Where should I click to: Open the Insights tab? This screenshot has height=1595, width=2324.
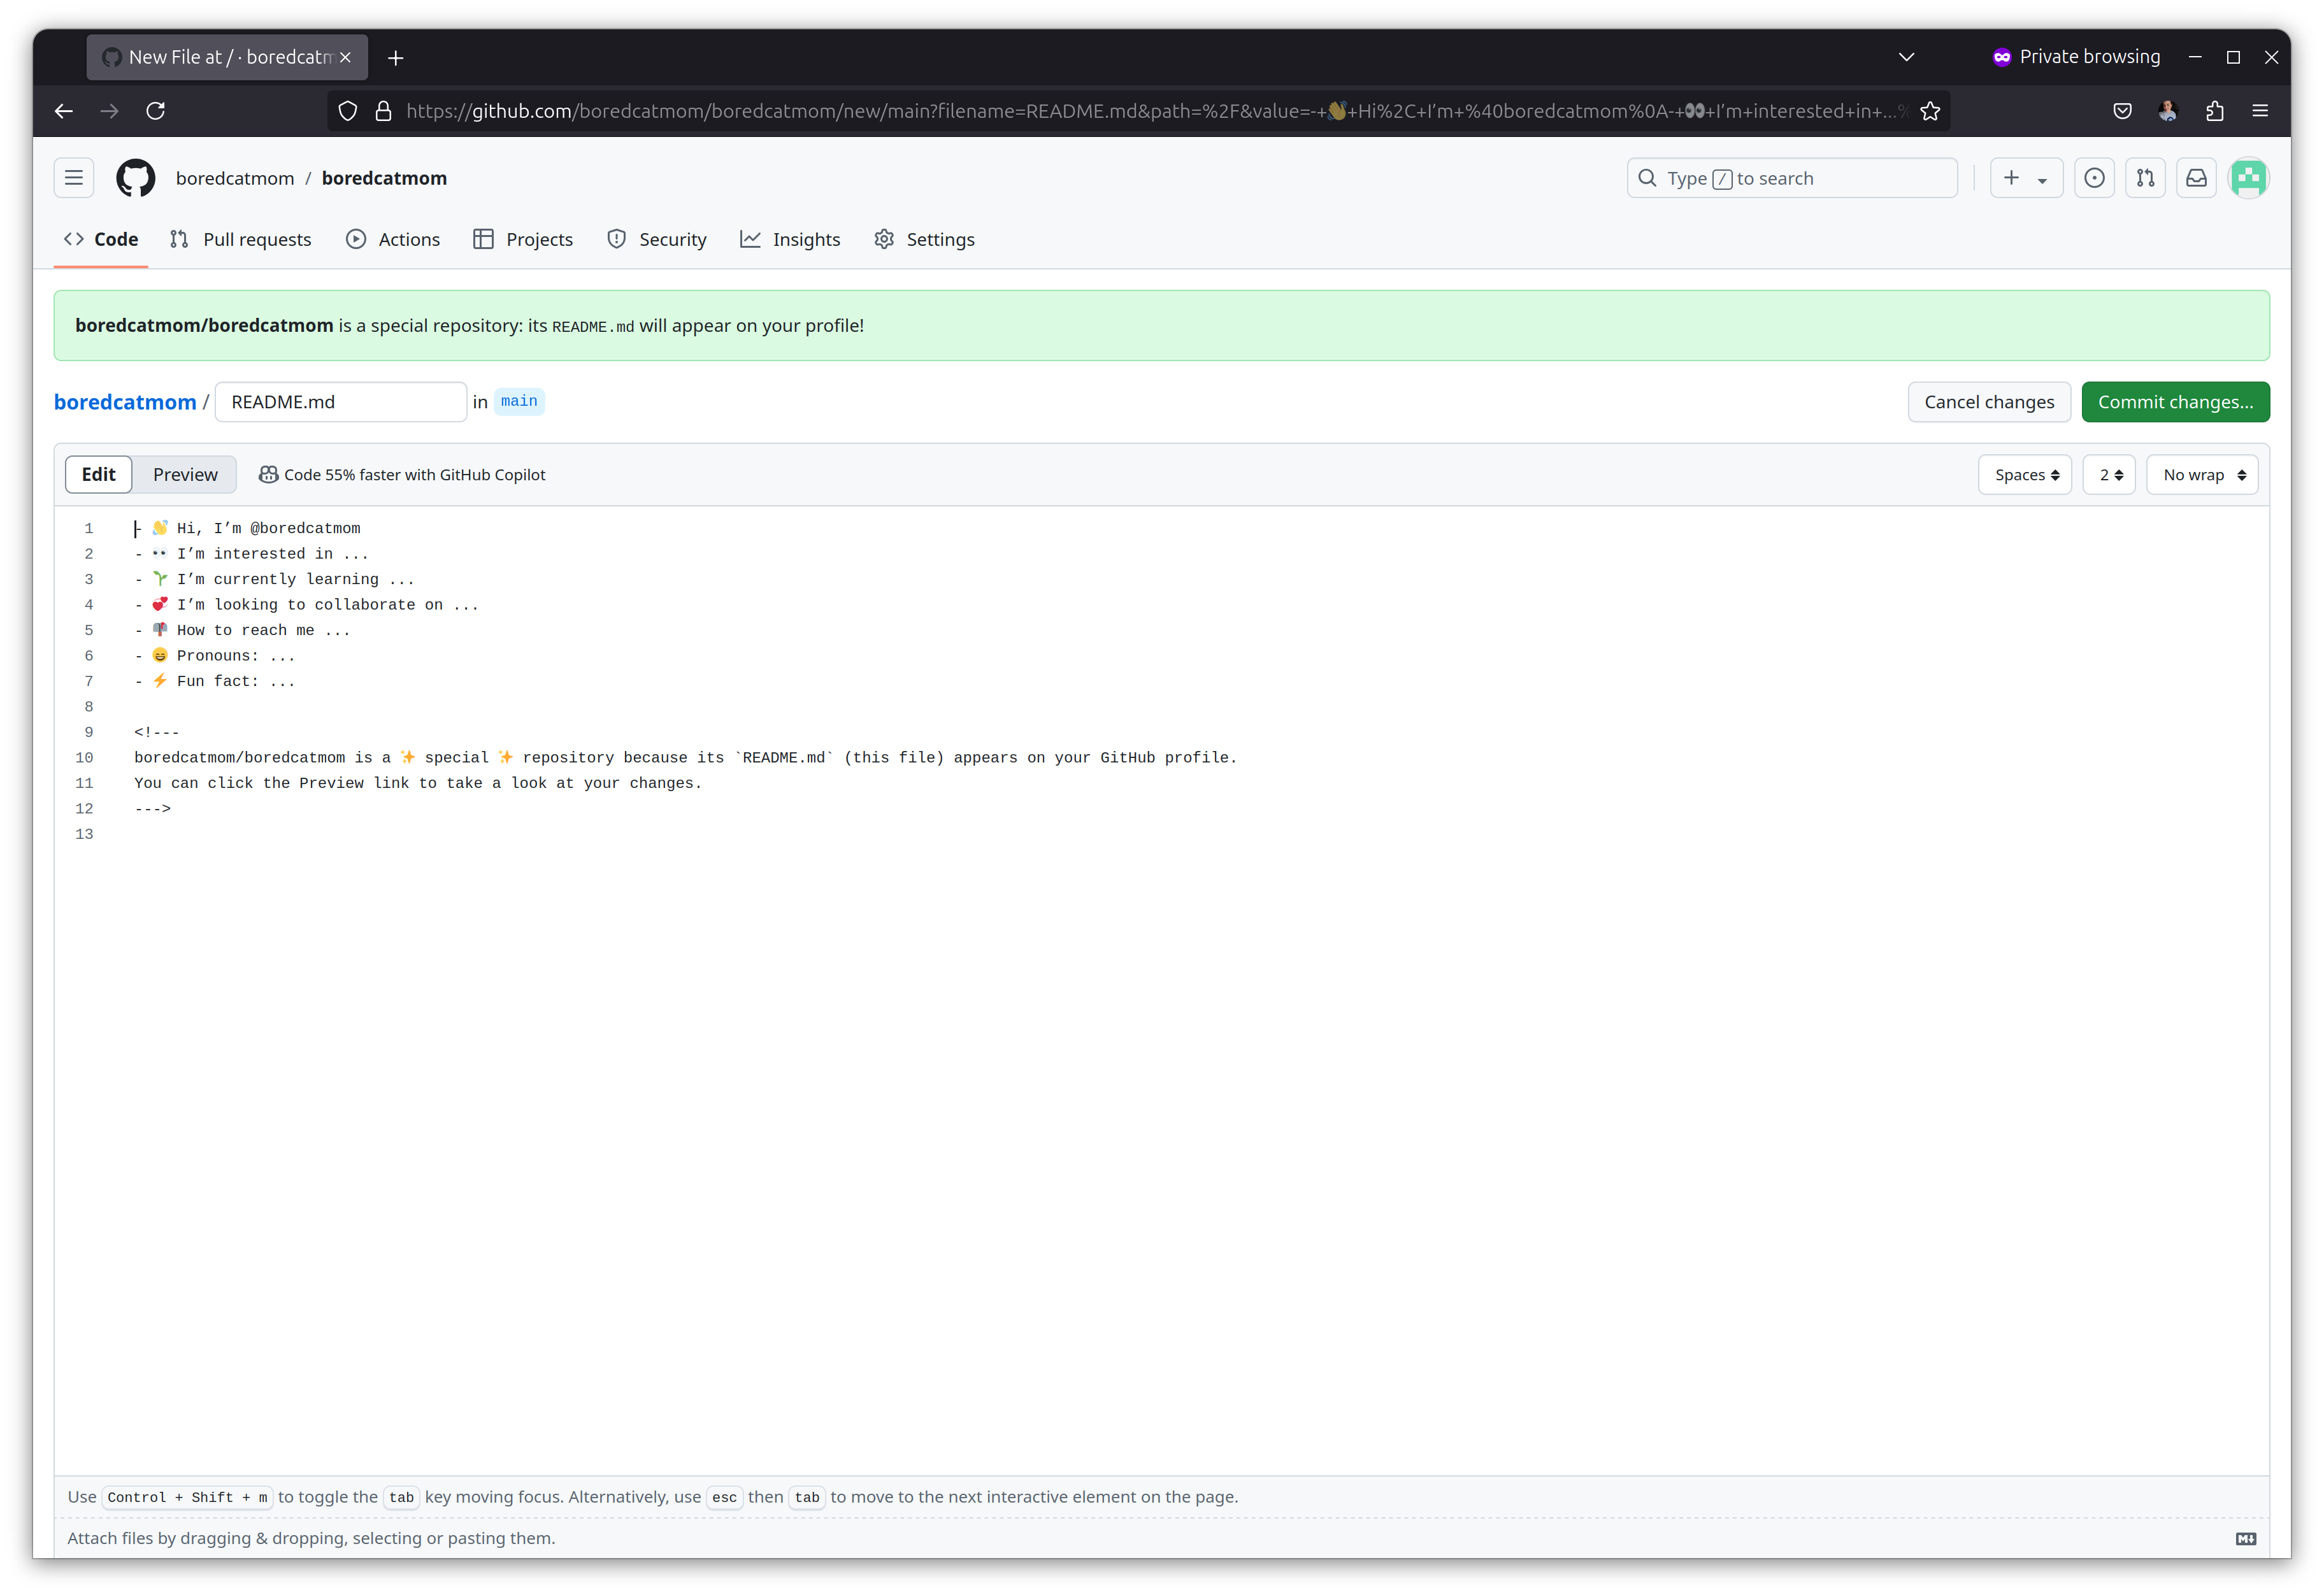click(x=790, y=239)
